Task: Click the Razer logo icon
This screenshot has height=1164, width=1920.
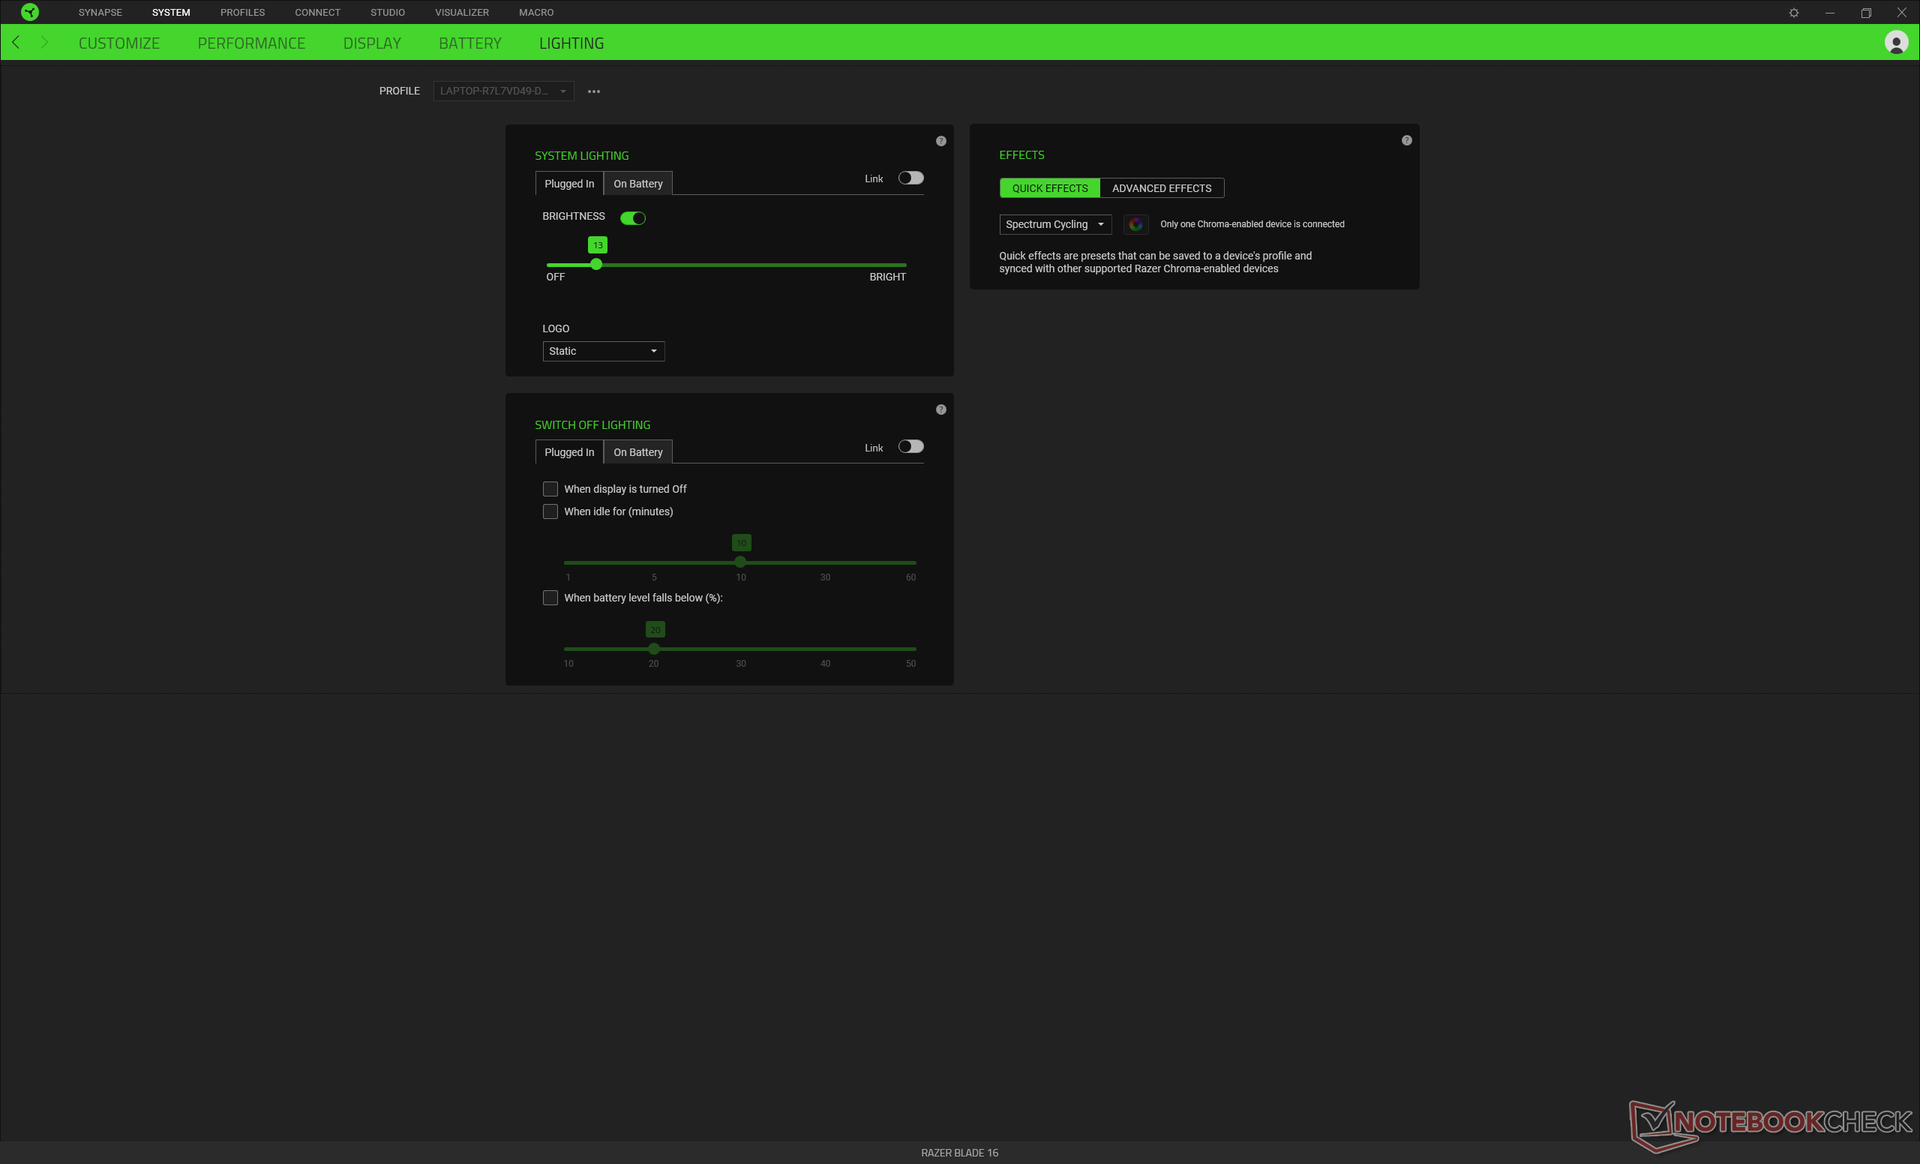Action: [30, 12]
